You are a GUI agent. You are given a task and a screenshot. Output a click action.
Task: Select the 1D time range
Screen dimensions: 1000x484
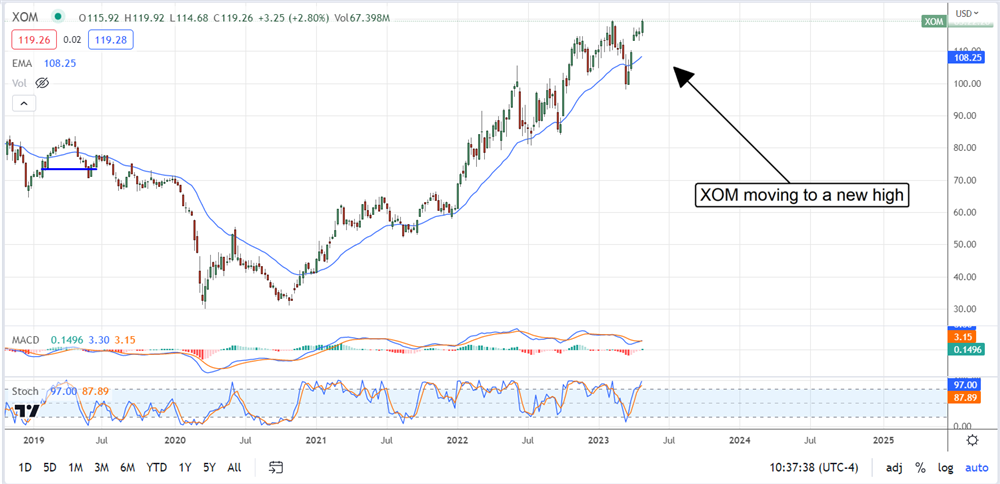pos(25,467)
